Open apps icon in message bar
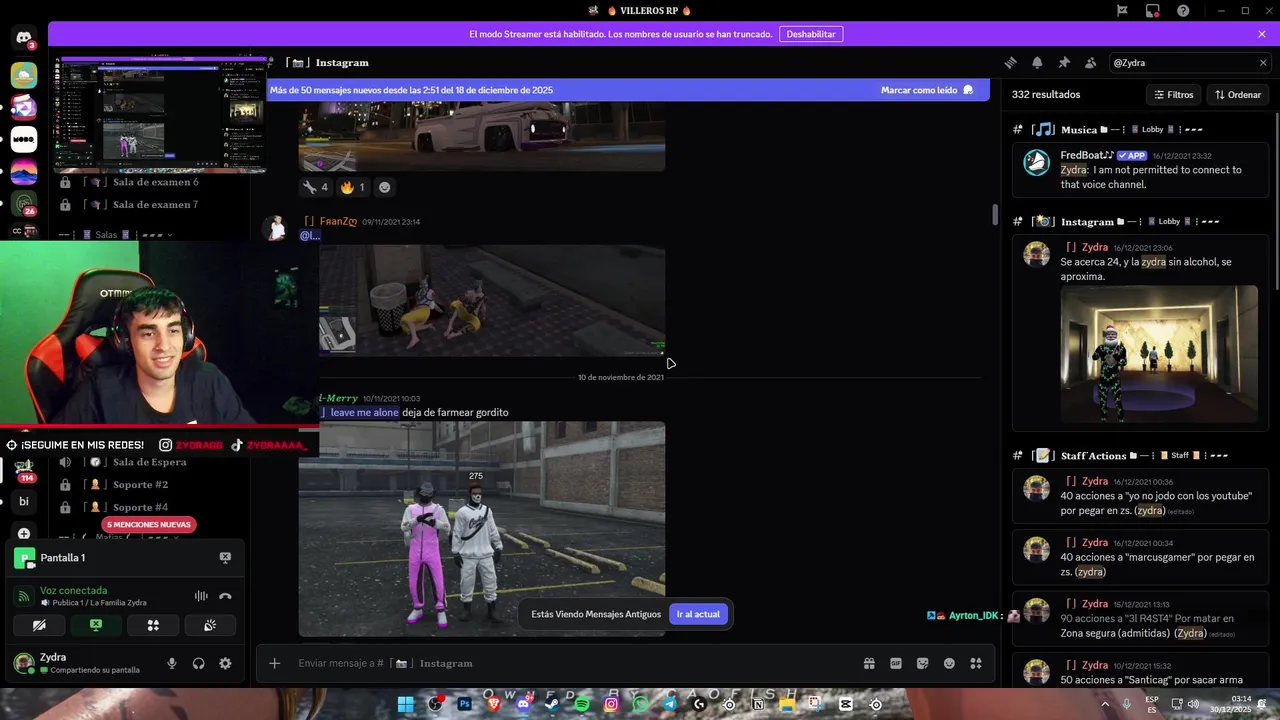1280x720 pixels. click(x=976, y=663)
